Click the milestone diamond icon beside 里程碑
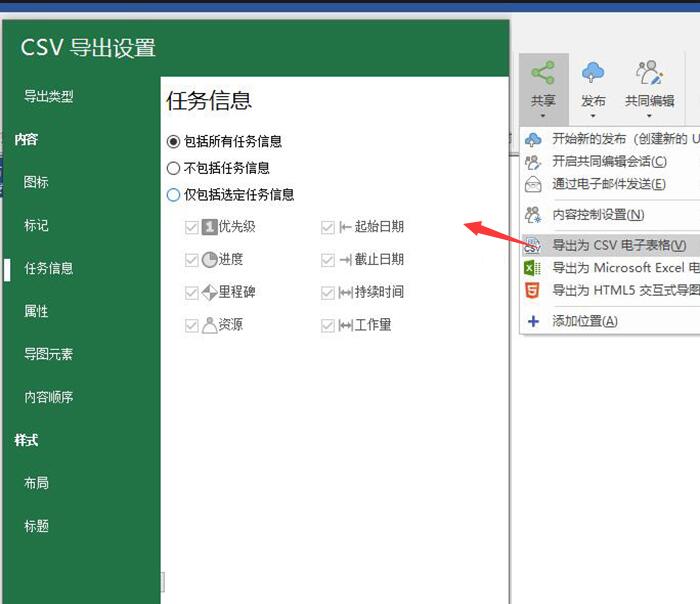 [x=209, y=293]
